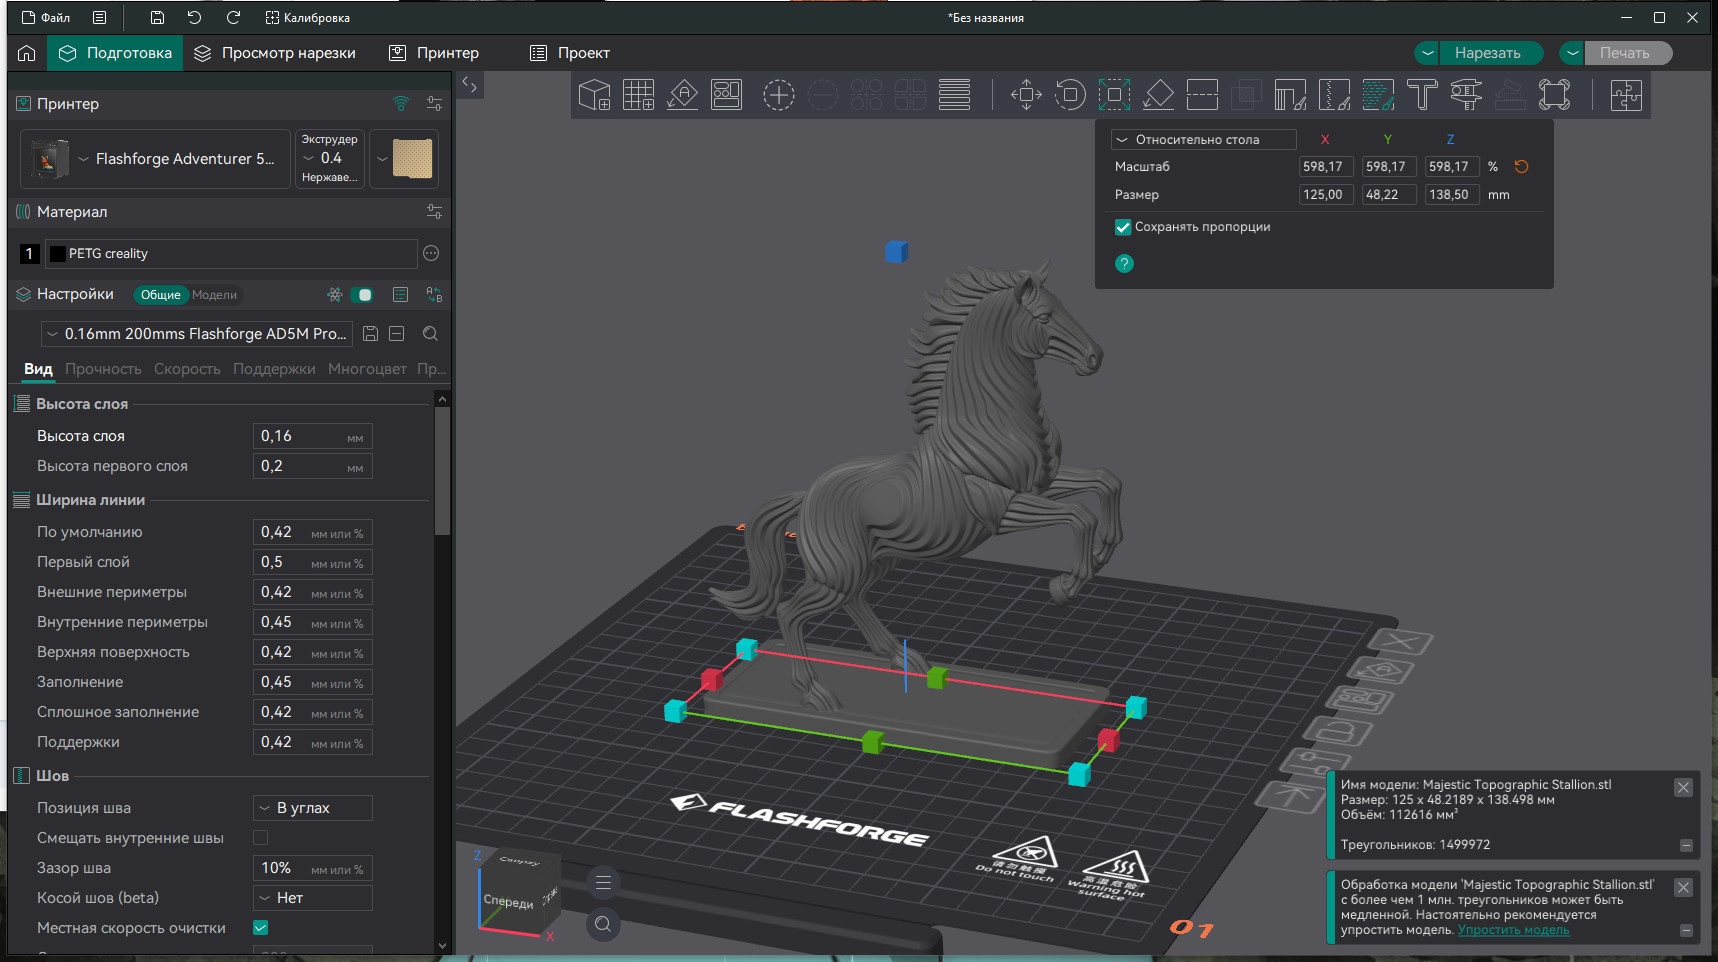Click the 'Упростить модель' link
The width and height of the screenshot is (1718, 962).
pos(1513,930)
